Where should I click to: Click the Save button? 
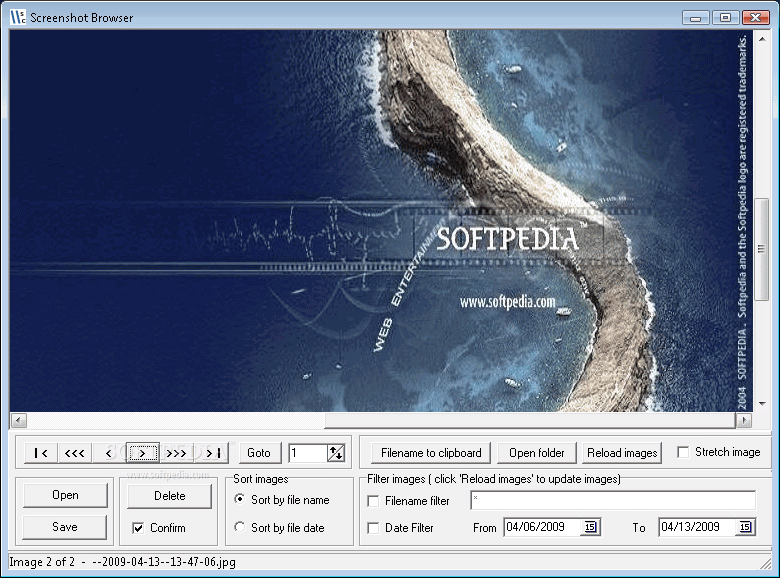tap(65, 527)
